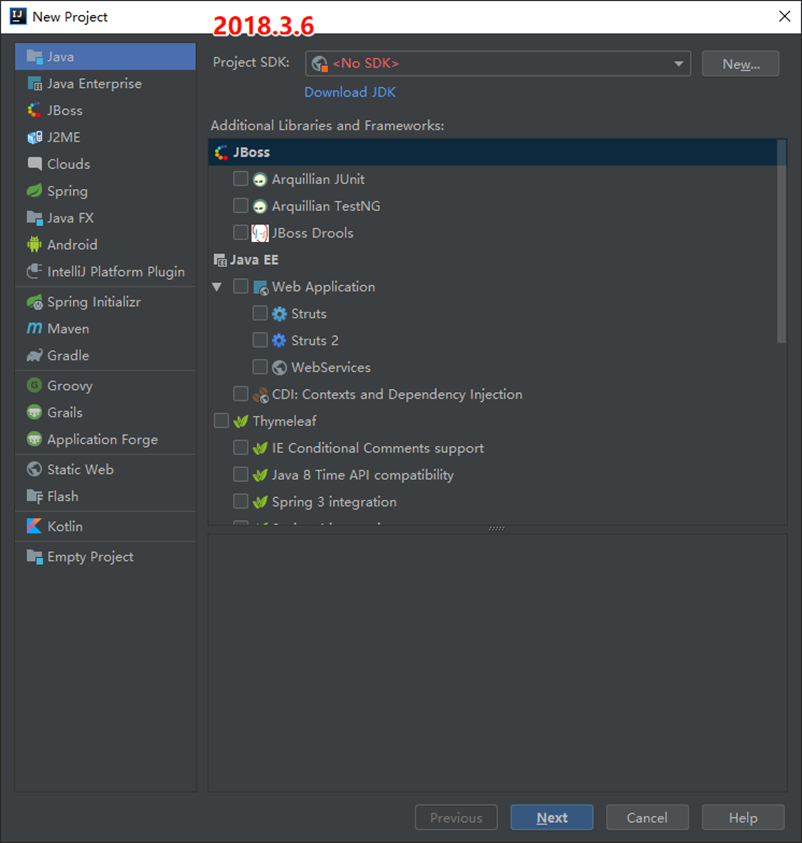Screen dimensions: 802x843
Task: Check CDI: Contexts and Dependency Injection
Action: [x=240, y=394]
